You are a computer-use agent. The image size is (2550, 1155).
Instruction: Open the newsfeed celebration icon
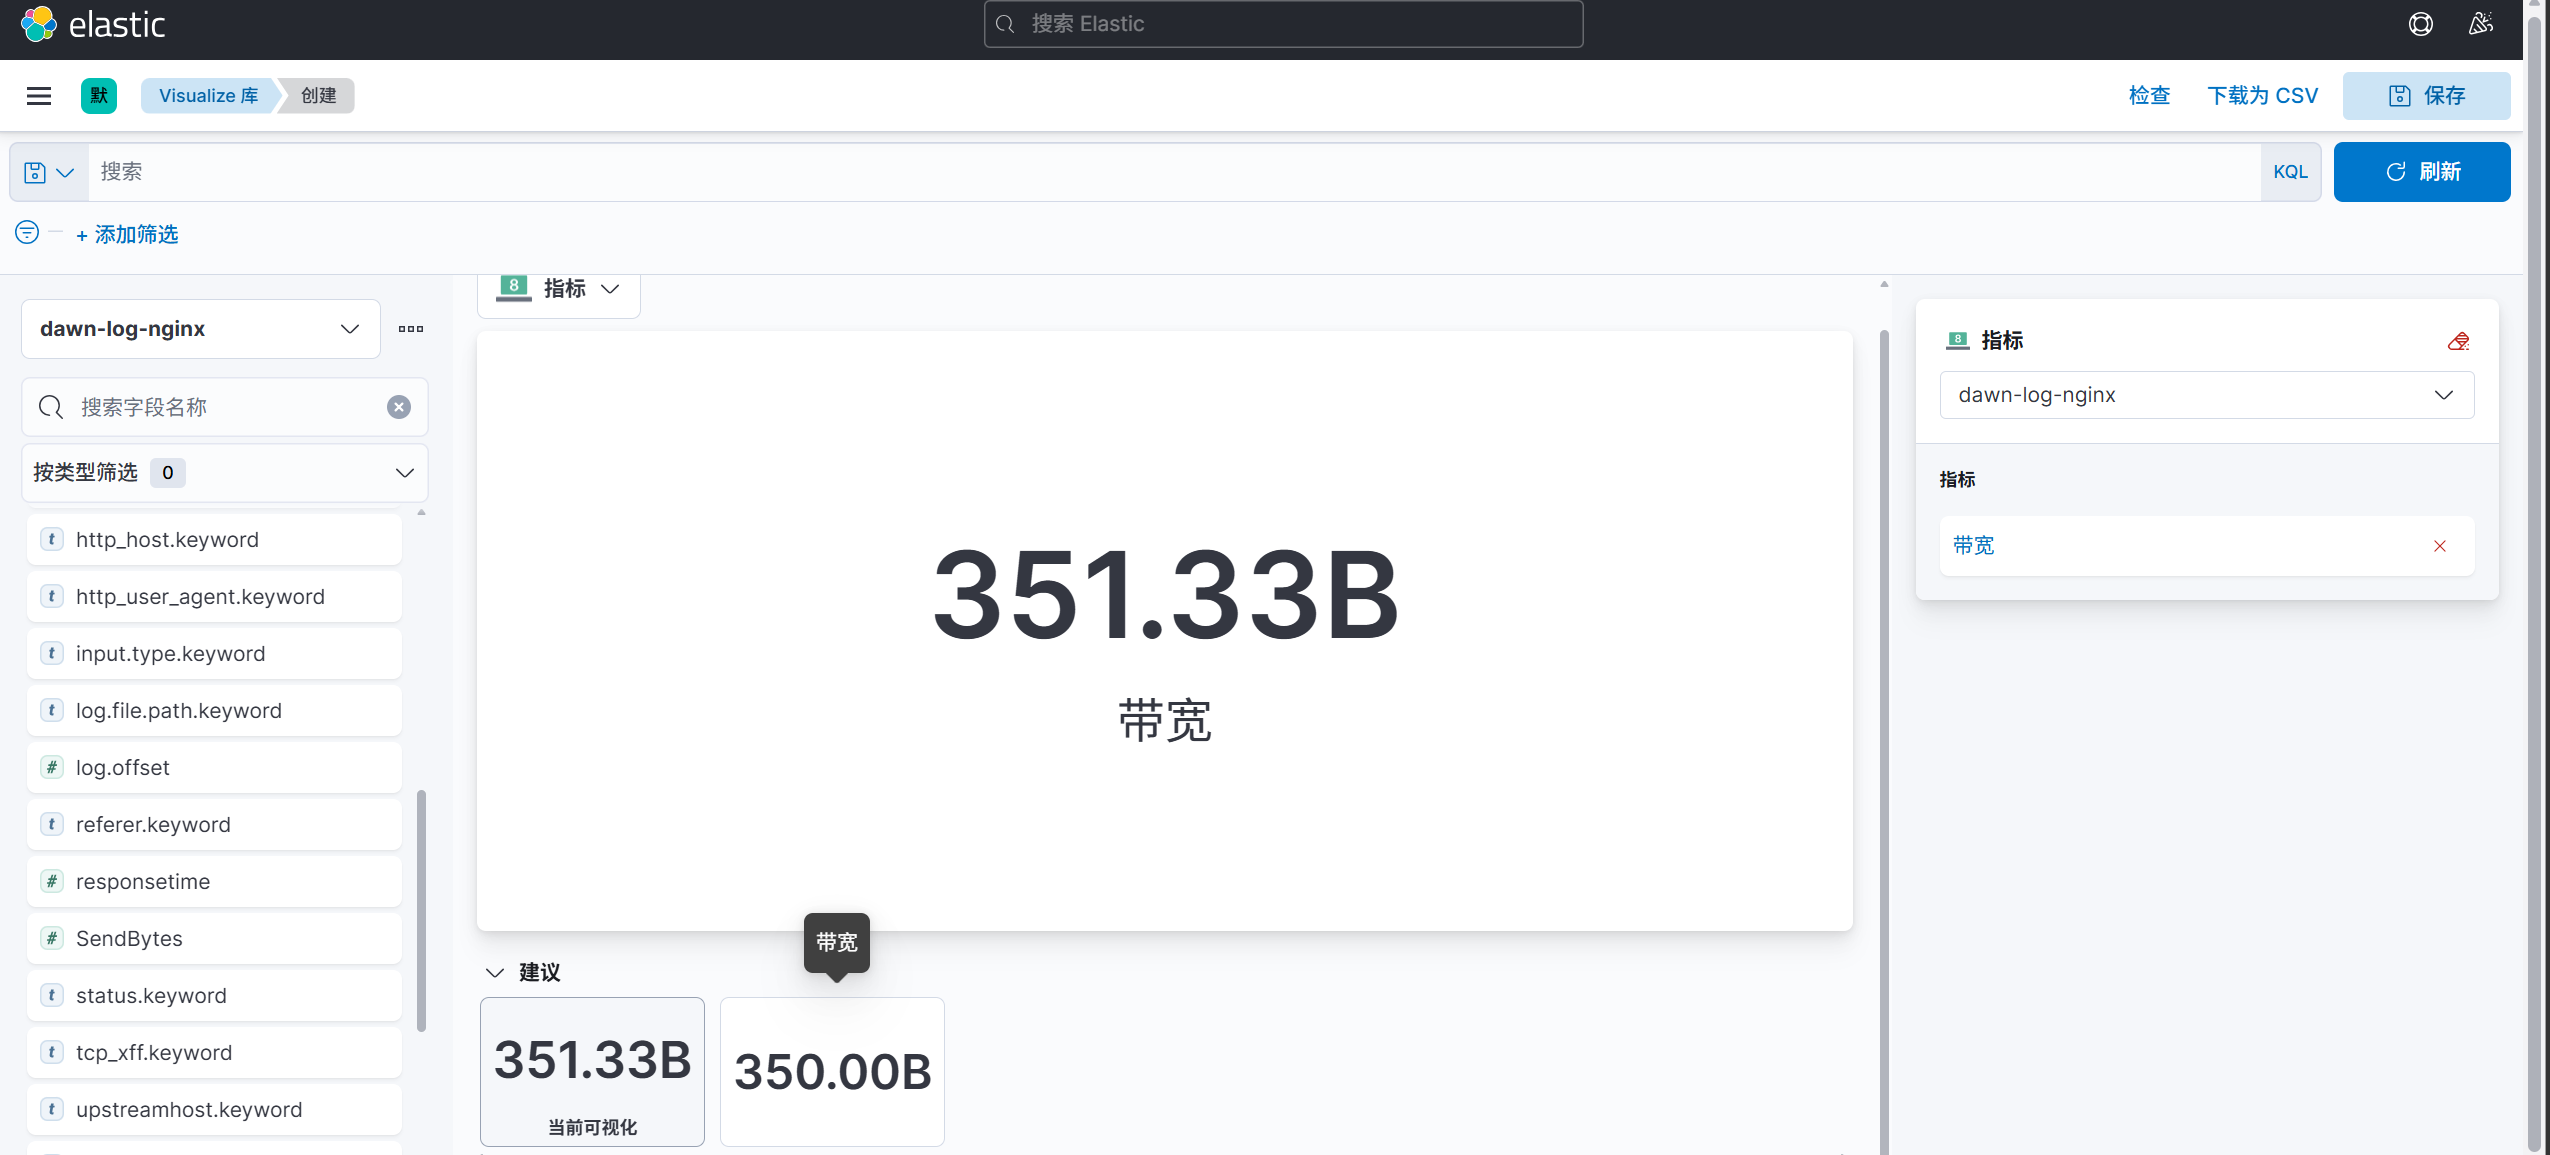click(x=2480, y=24)
